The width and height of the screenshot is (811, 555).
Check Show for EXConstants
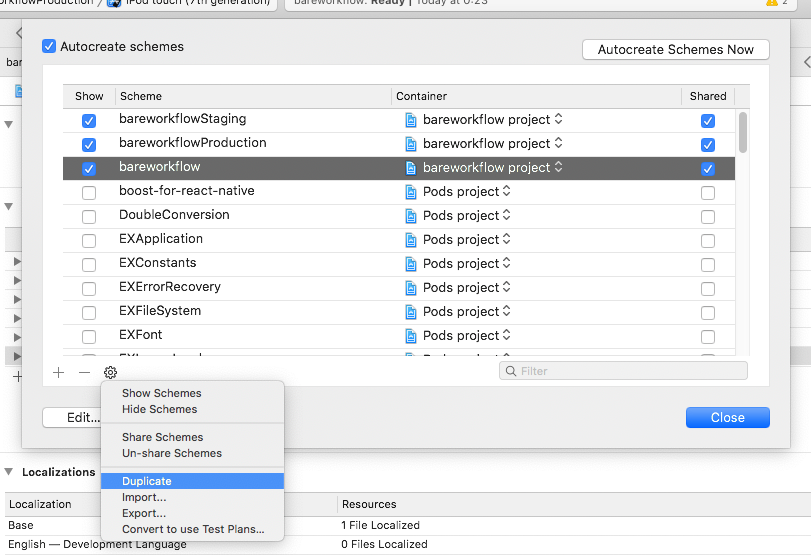point(89,264)
